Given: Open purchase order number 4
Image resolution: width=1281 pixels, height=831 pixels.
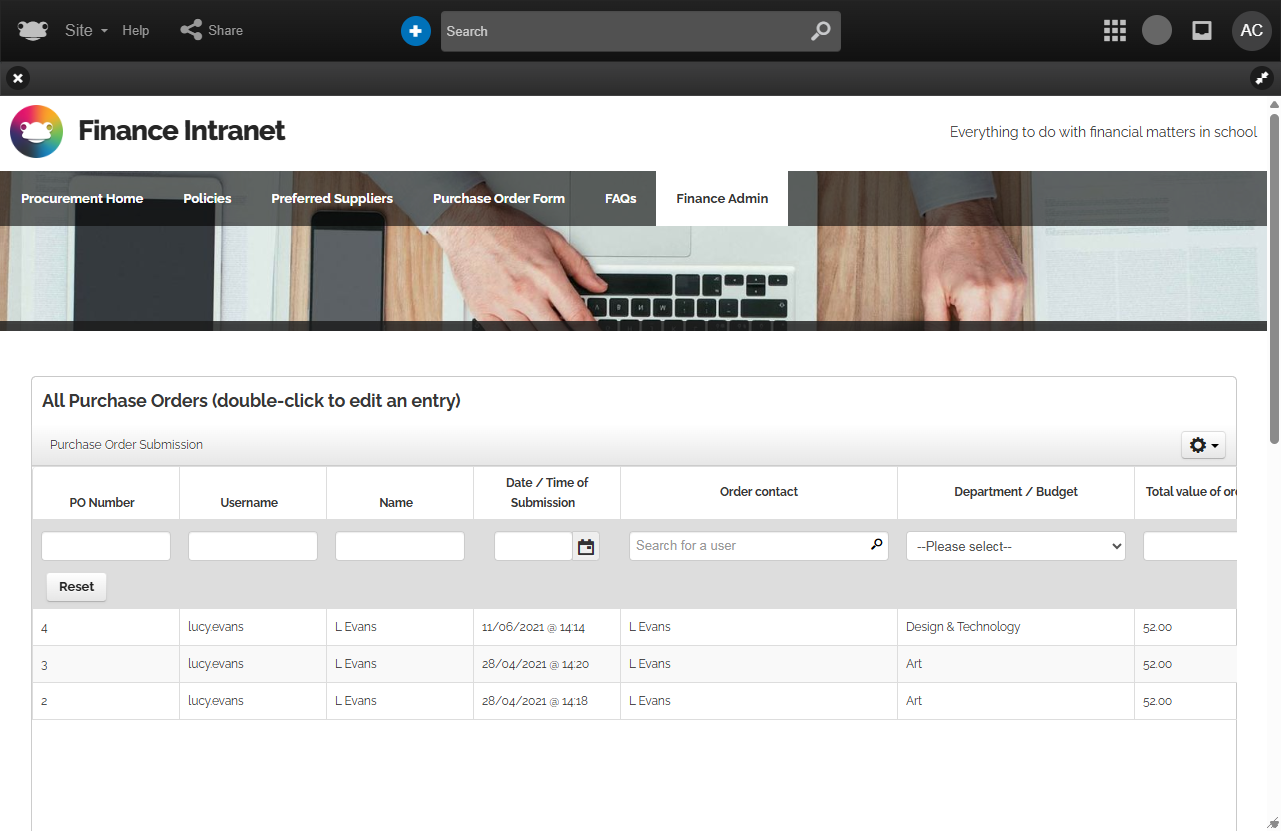Looking at the screenshot, I should (45, 628).
